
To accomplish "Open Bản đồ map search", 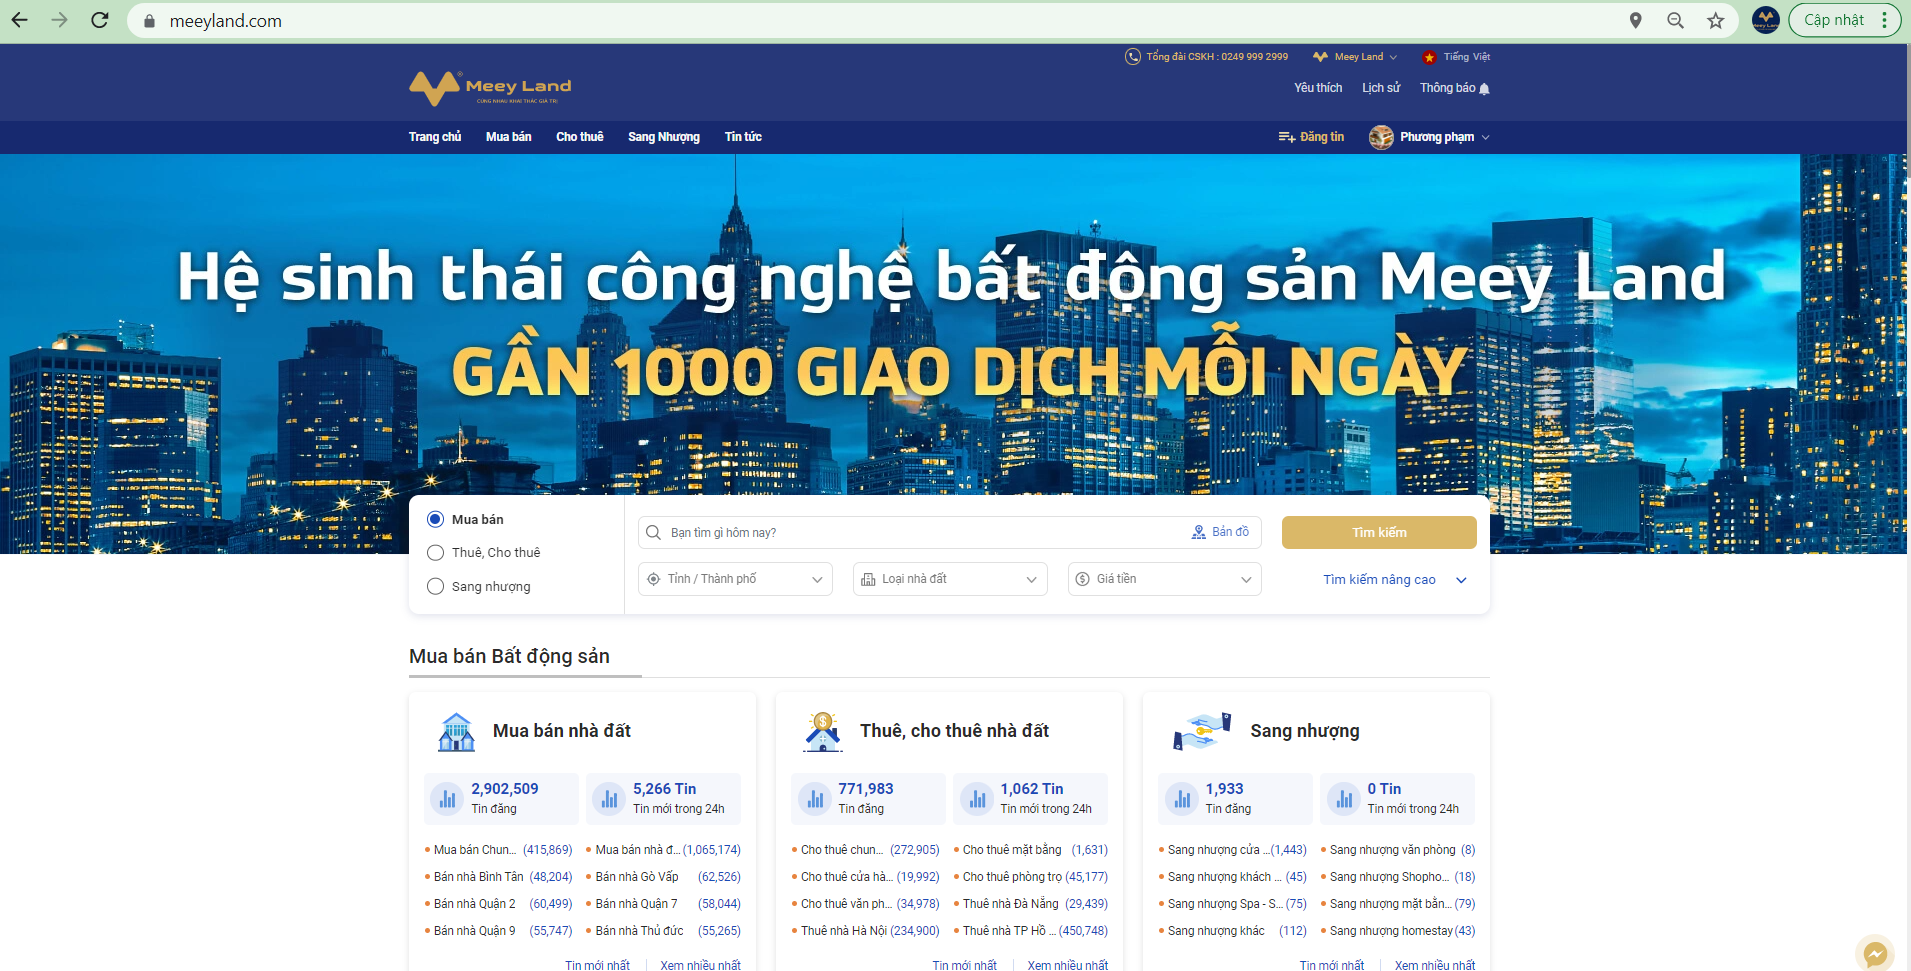I will pos(1220,532).
